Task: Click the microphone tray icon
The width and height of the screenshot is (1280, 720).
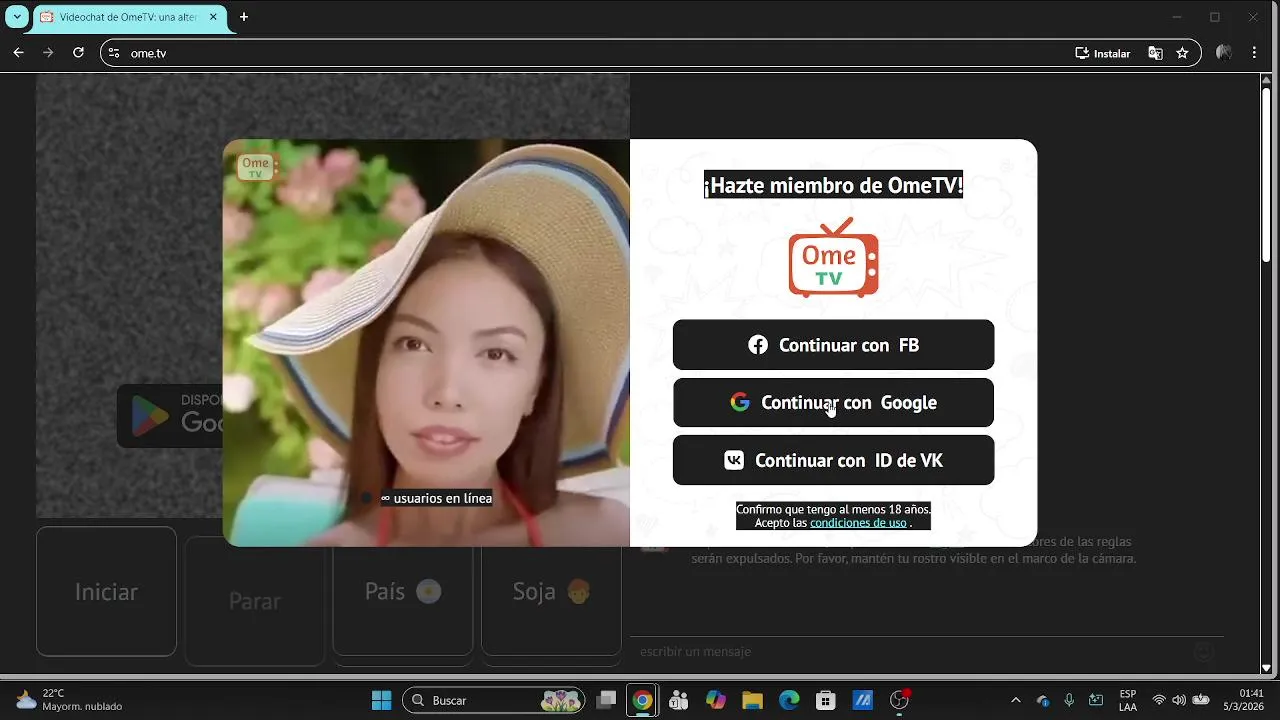Action: (x=1069, y=700)
